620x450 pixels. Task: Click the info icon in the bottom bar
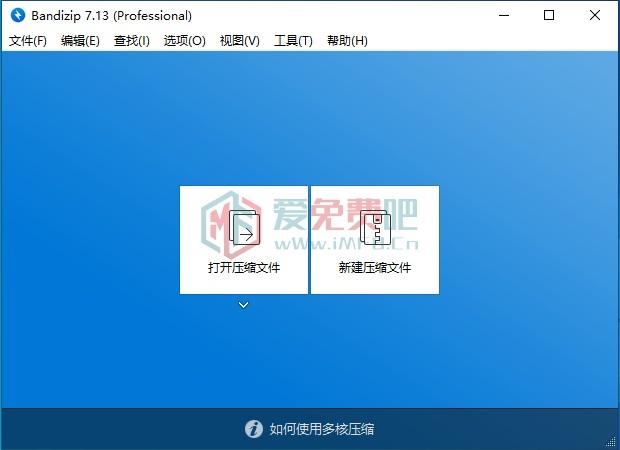coord(253,429)
